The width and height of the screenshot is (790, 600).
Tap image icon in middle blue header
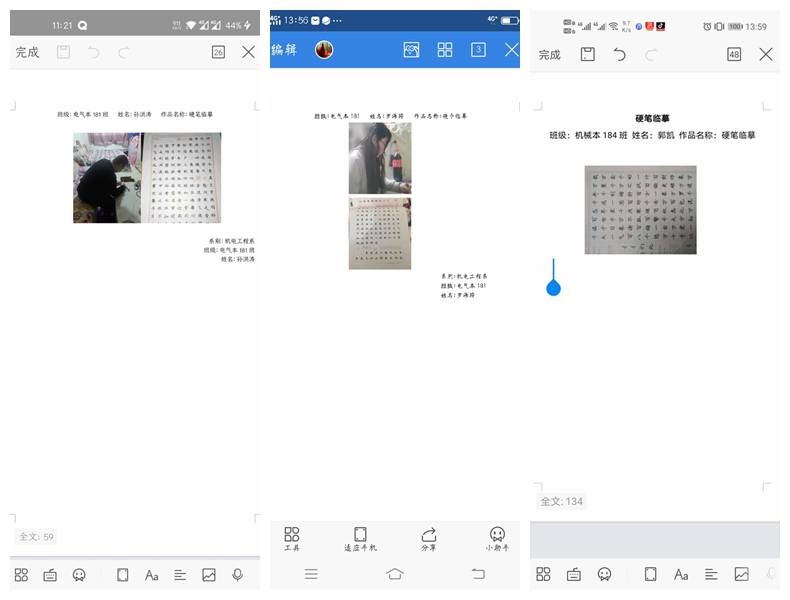coord(411,49)
